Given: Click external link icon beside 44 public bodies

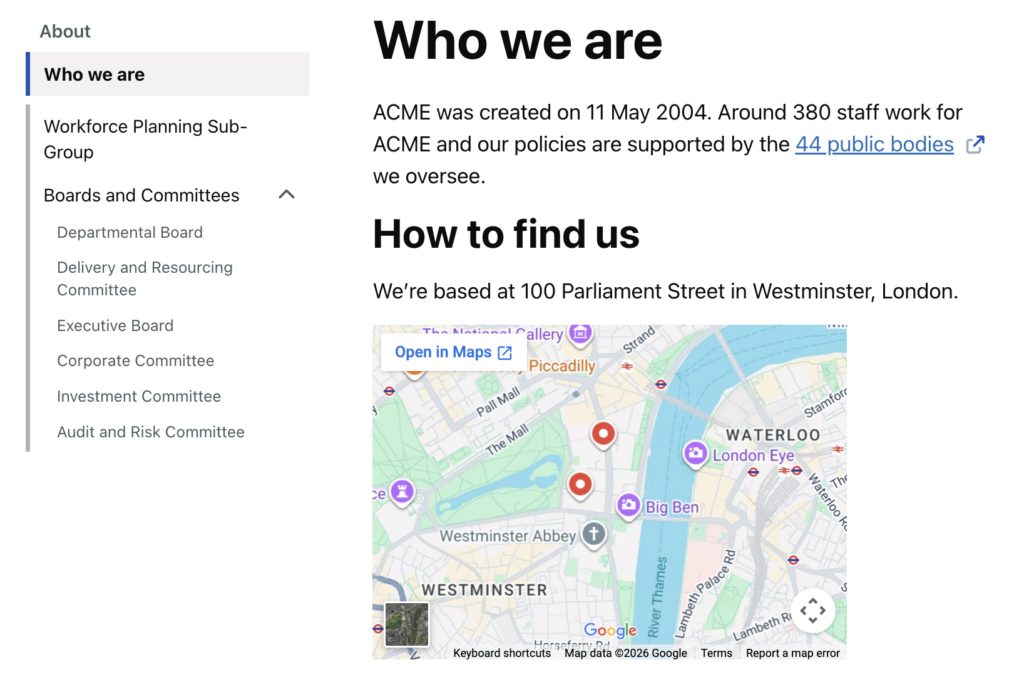Looking at the screenshot, I should click(x=975, y=144).
